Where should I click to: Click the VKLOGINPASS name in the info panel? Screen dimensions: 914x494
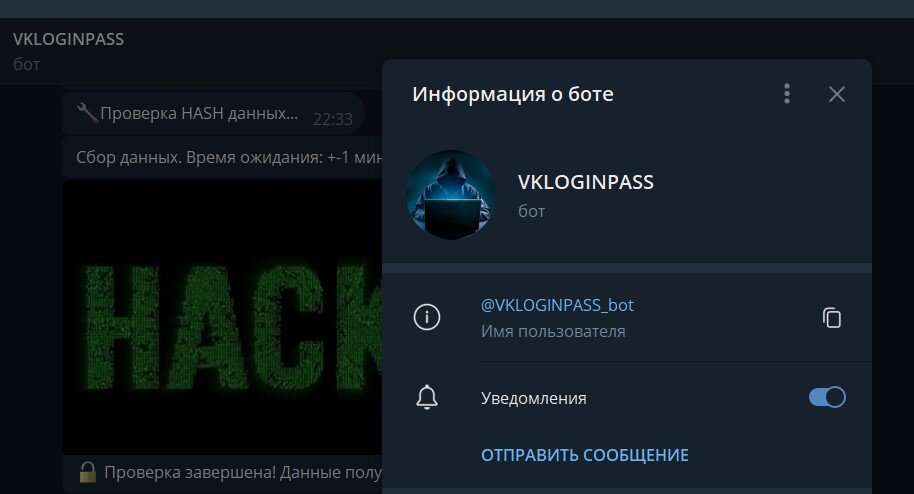coord(585,182)
